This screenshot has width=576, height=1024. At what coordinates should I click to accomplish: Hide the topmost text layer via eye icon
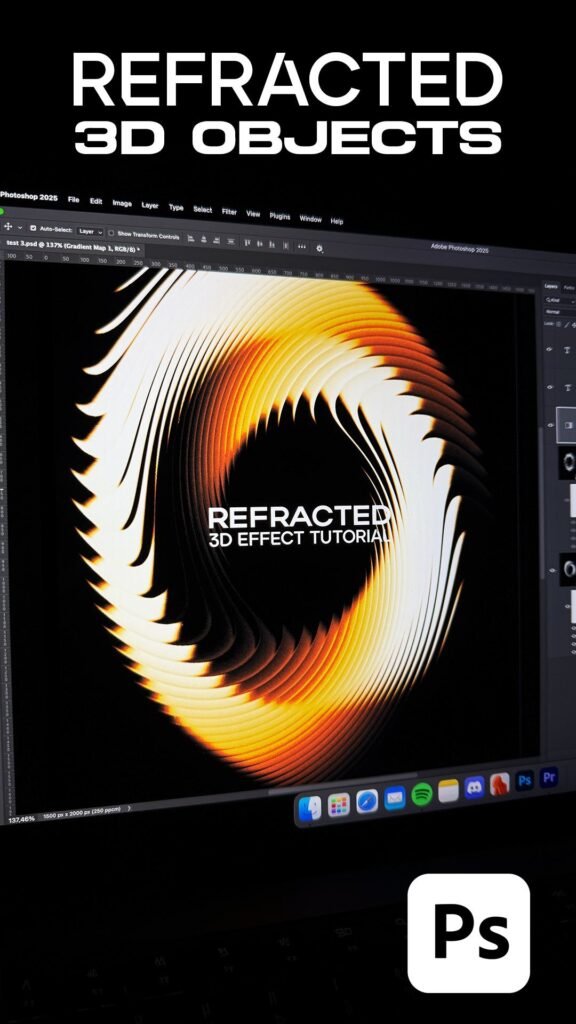click(x=549, y=351)
